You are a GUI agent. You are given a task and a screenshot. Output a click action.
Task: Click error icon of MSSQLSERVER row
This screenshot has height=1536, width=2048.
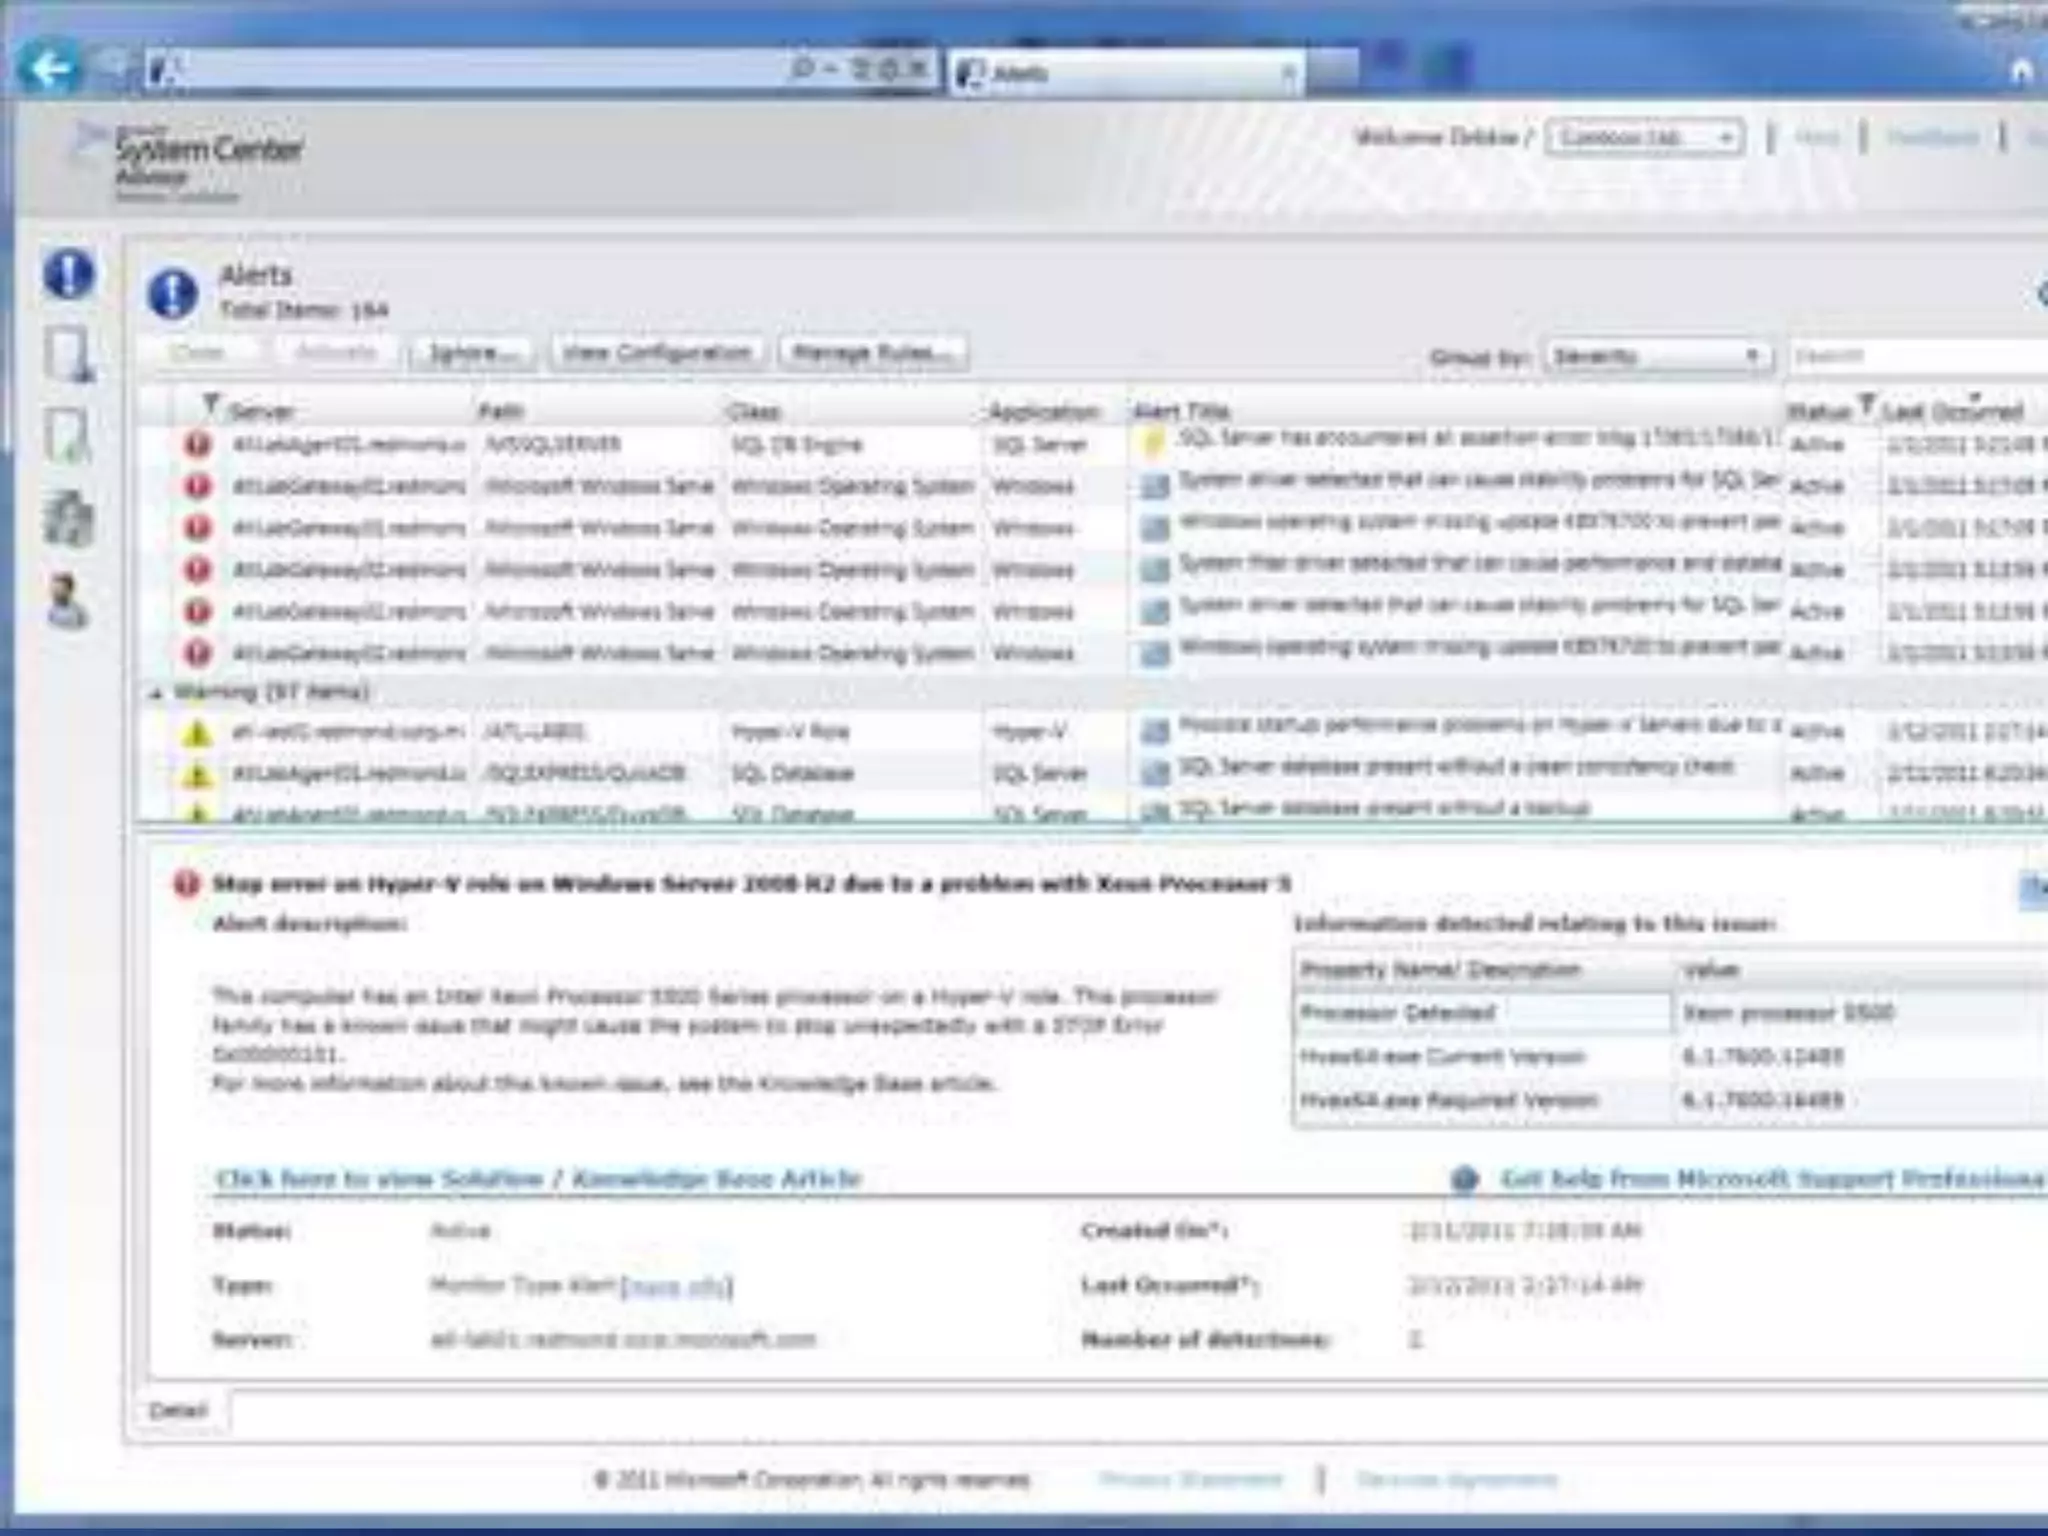[197, 443]
